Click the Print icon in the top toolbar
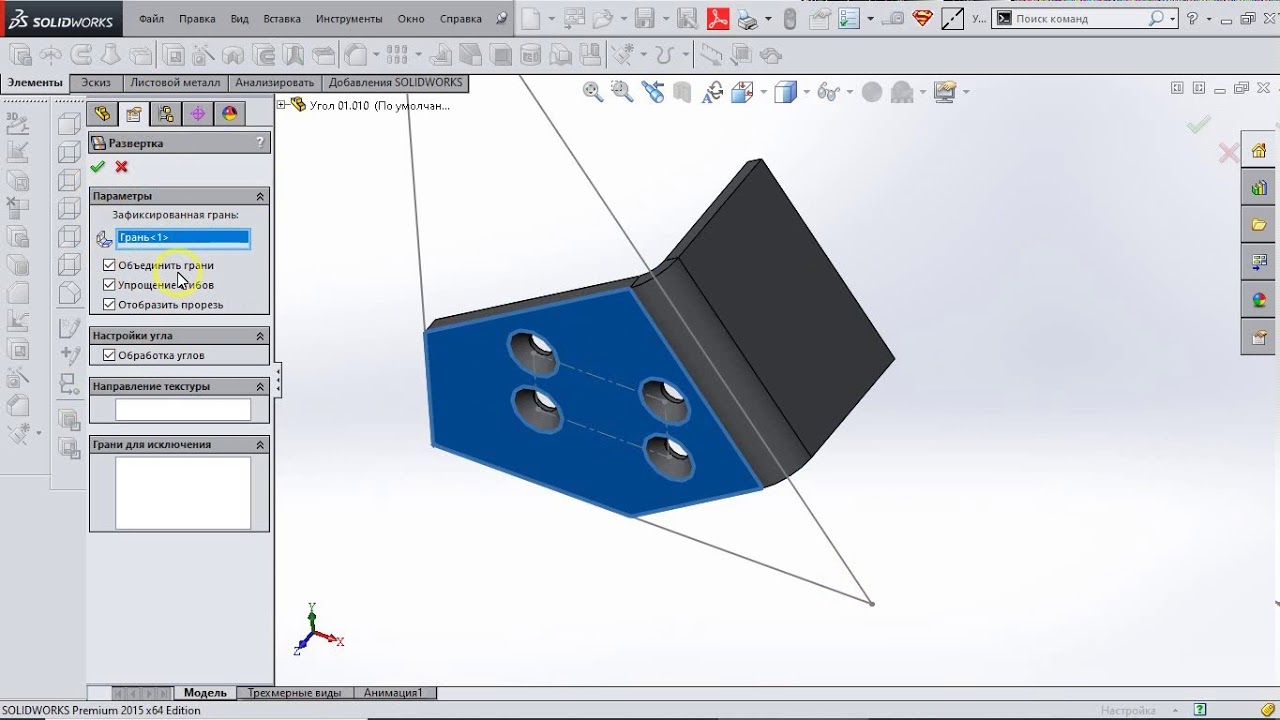The image size is (1280, 720). click(x=747, y=19)
